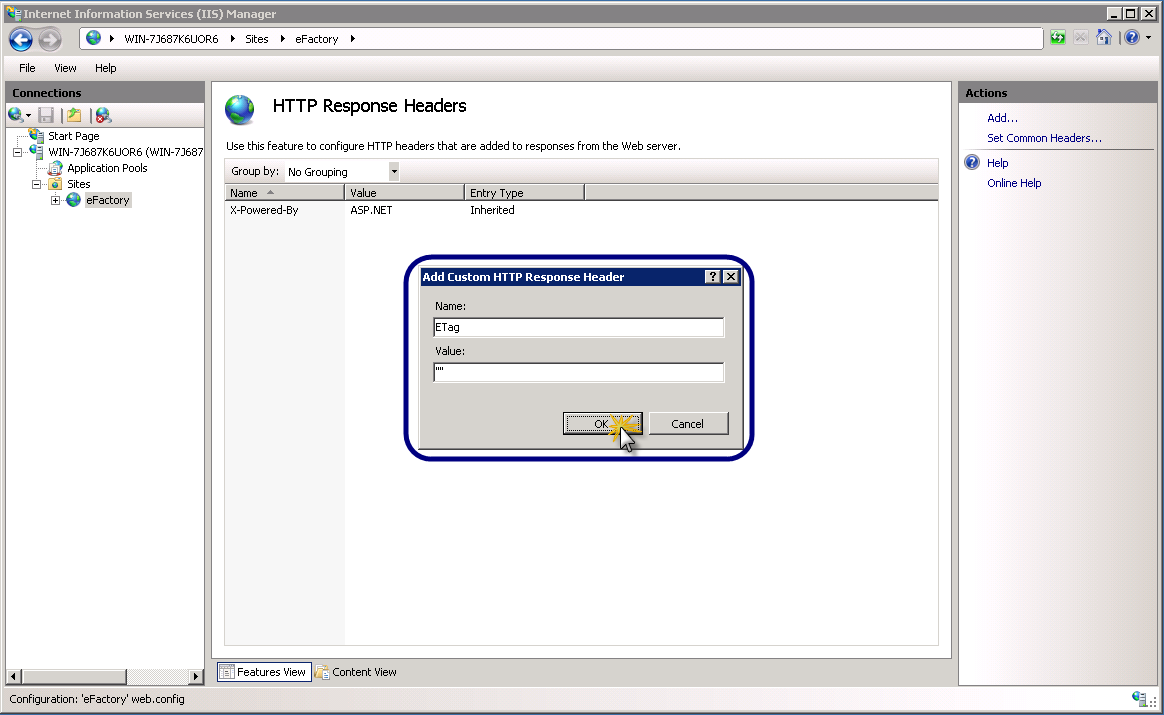Click the Add... action link

click(1002, 117)
